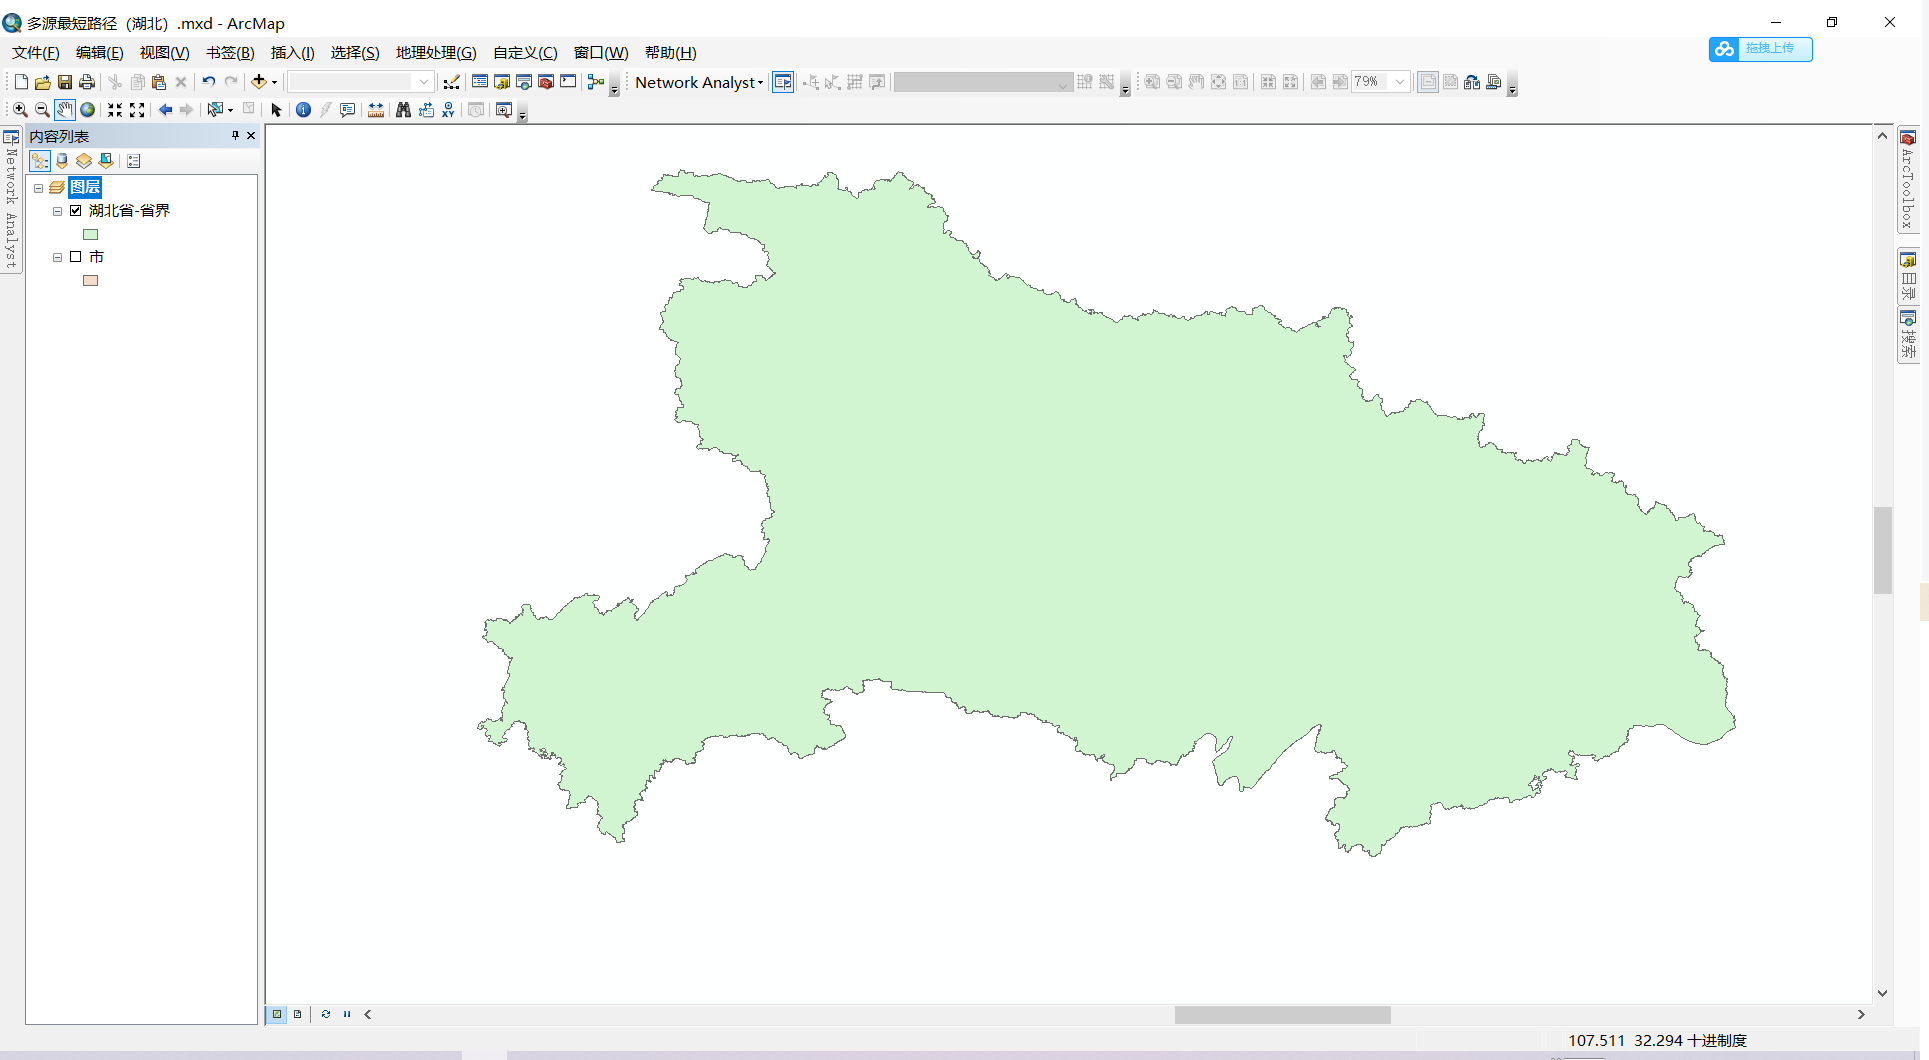Open the Editor toolbar
Screen dimensions: 1929x1060
(x=452, y=82)
